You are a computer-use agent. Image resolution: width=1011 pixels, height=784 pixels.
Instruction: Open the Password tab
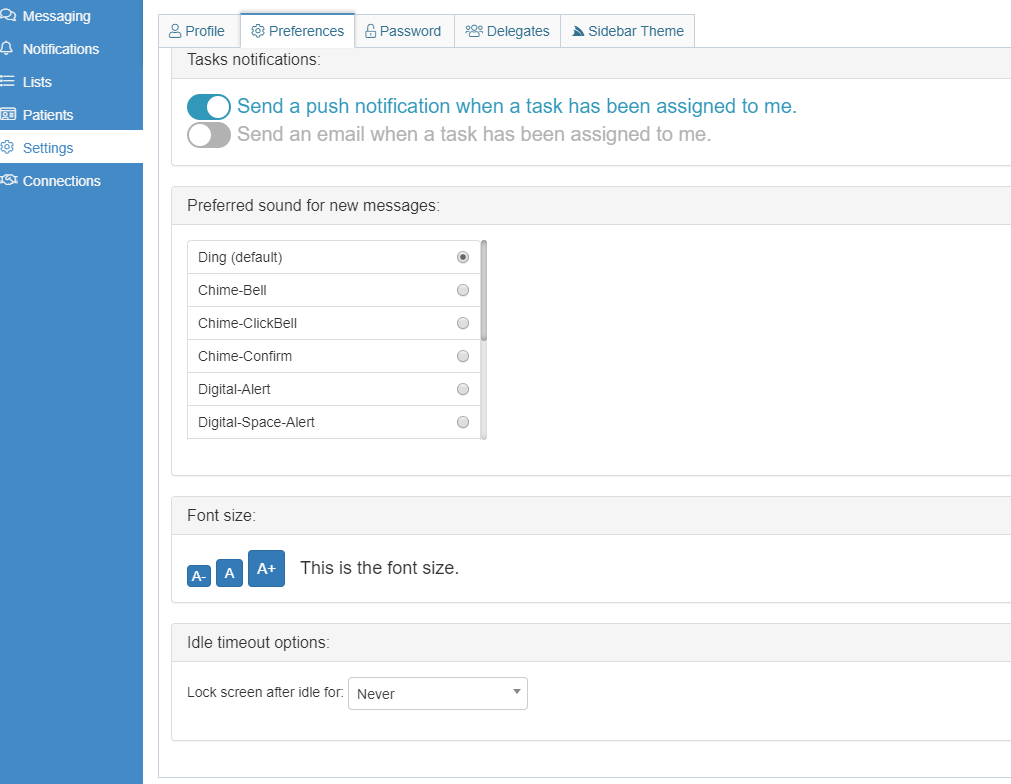click(x=404, y=31)
